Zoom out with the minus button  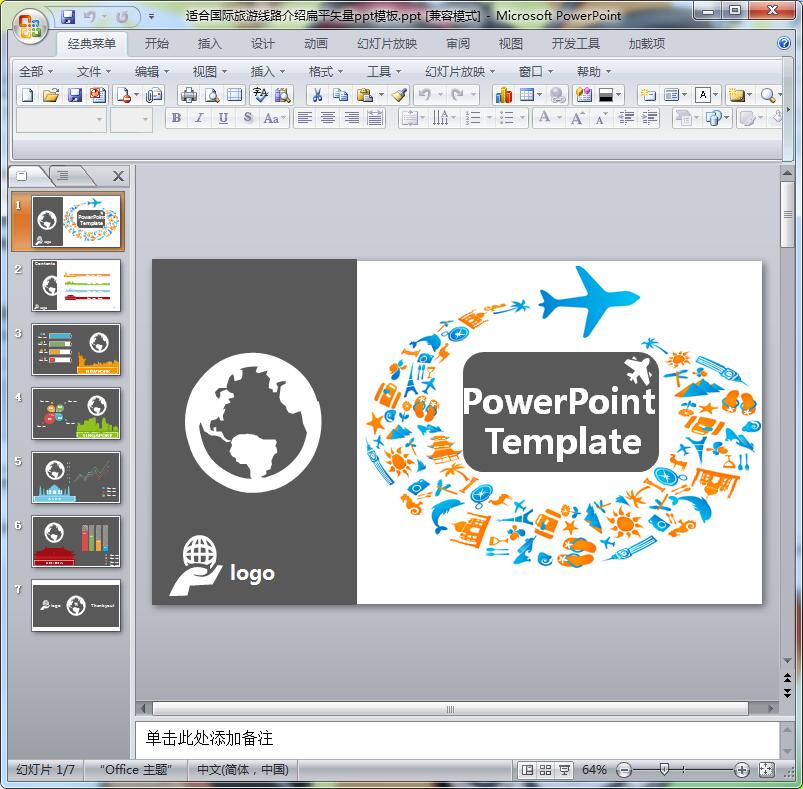pyautogui.click(x=623, y=770)
